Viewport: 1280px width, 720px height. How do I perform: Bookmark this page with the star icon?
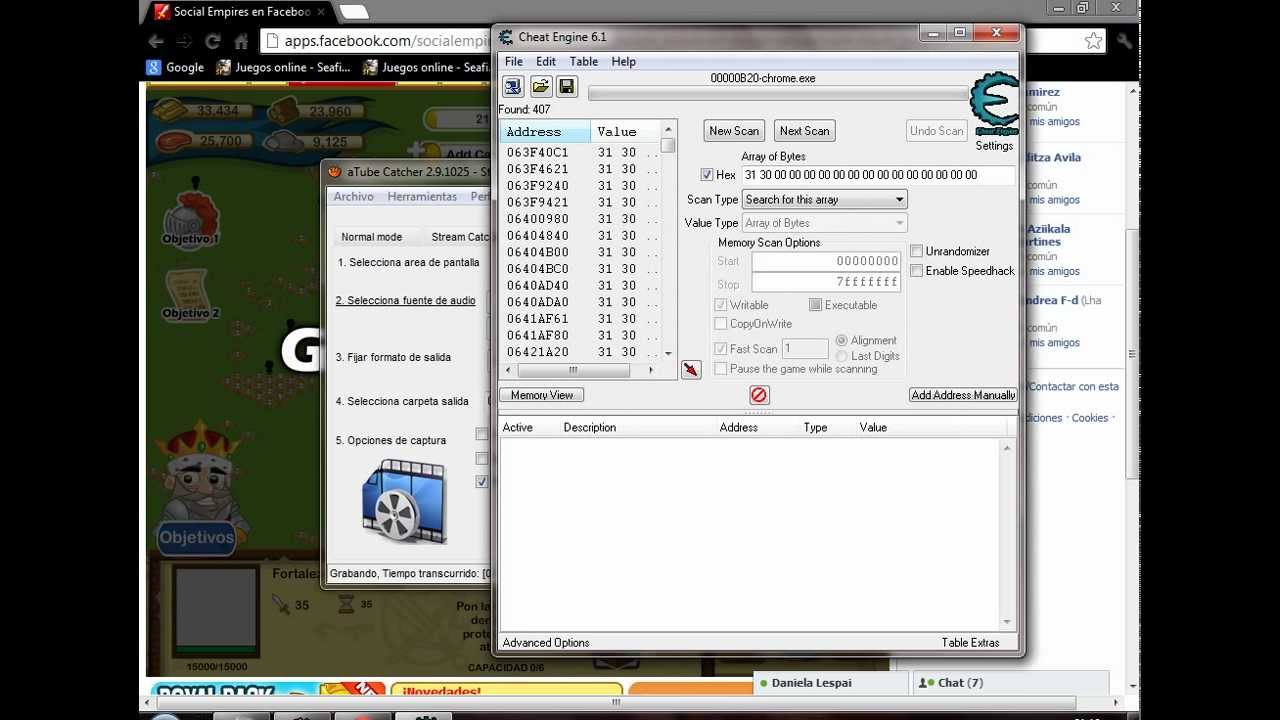click(x=1093, y=41)
